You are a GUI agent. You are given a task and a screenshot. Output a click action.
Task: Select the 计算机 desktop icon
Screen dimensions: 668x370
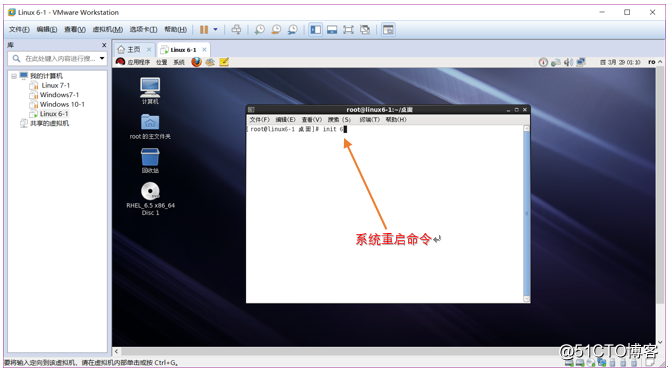point(150,91)
